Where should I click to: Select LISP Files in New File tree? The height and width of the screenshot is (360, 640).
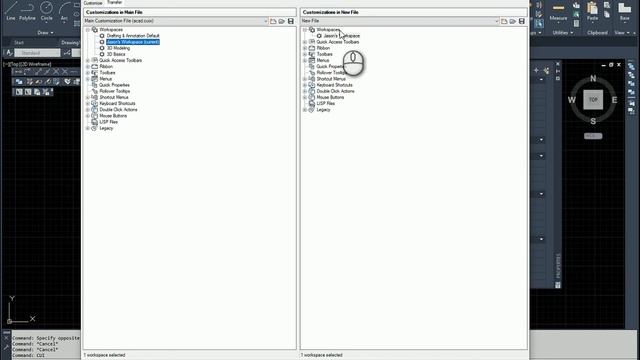[326, 104]
